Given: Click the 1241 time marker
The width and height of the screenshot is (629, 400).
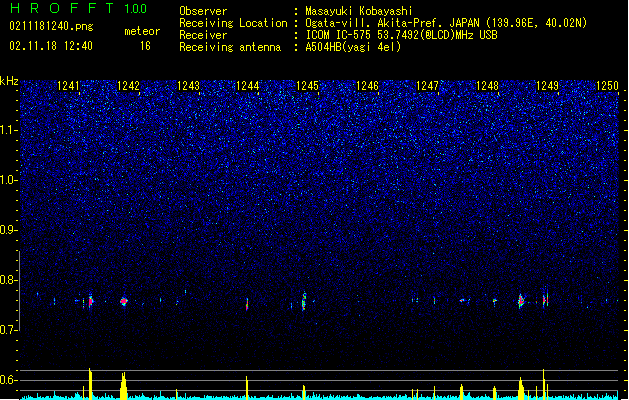Looking at the screenshot, I should pos(69,85).
